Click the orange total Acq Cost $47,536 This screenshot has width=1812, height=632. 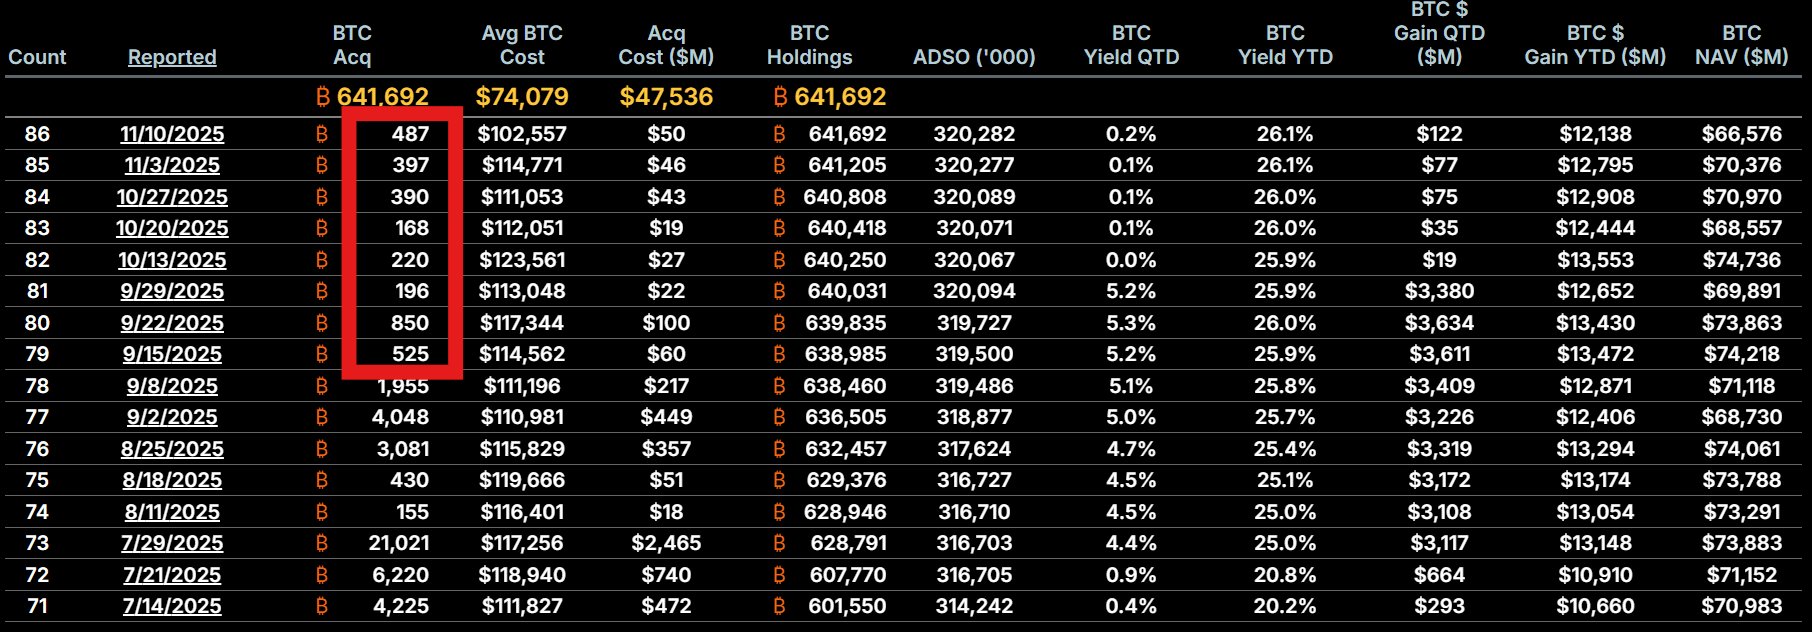tap(666, 97)
